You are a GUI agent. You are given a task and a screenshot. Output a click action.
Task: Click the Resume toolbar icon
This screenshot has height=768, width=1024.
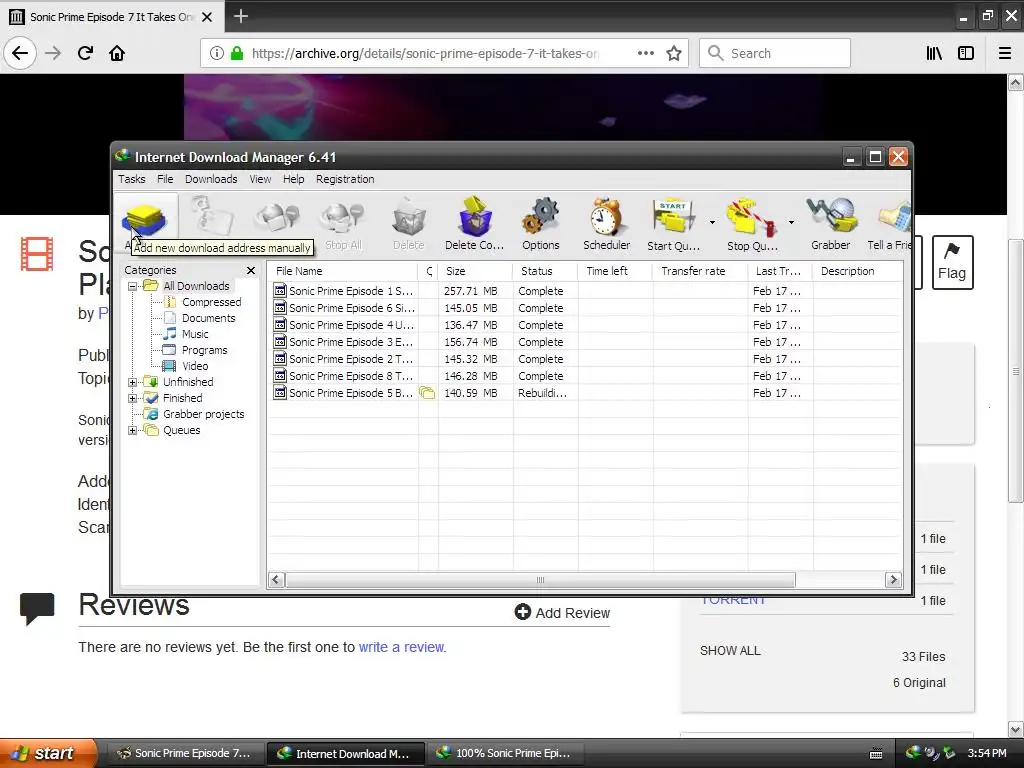pyautogui.click(x=212, y=217)
